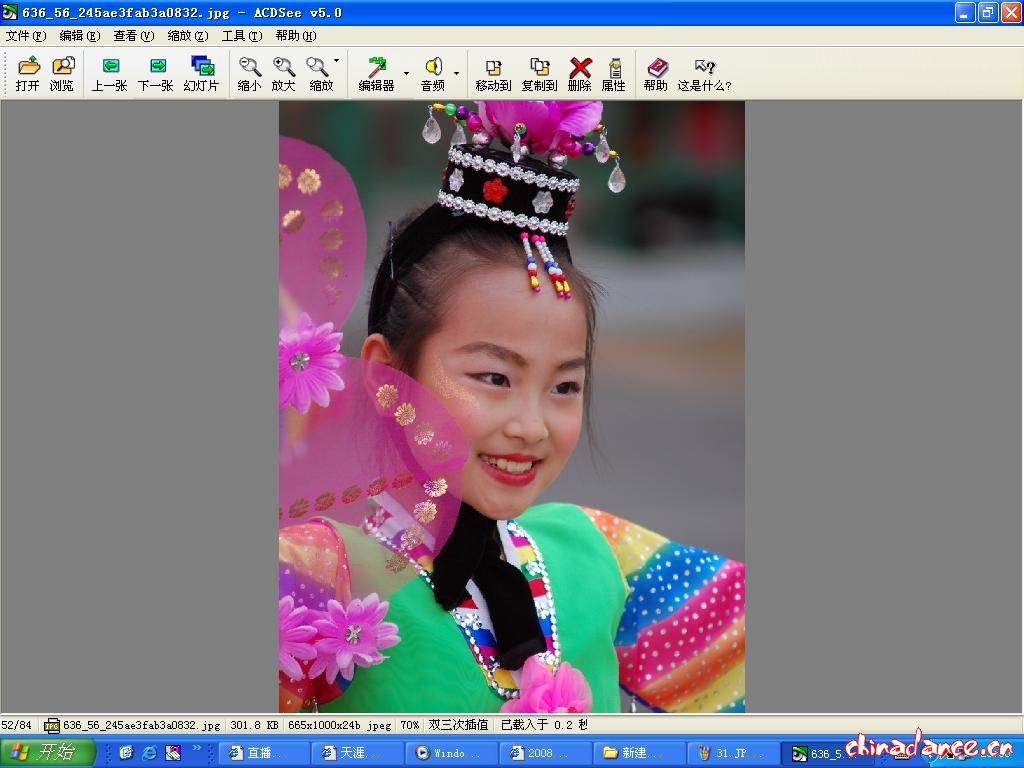The image size is (1024, 768).
Task: Open the 工具 (Tools) menu
Action: coord(241,36)
